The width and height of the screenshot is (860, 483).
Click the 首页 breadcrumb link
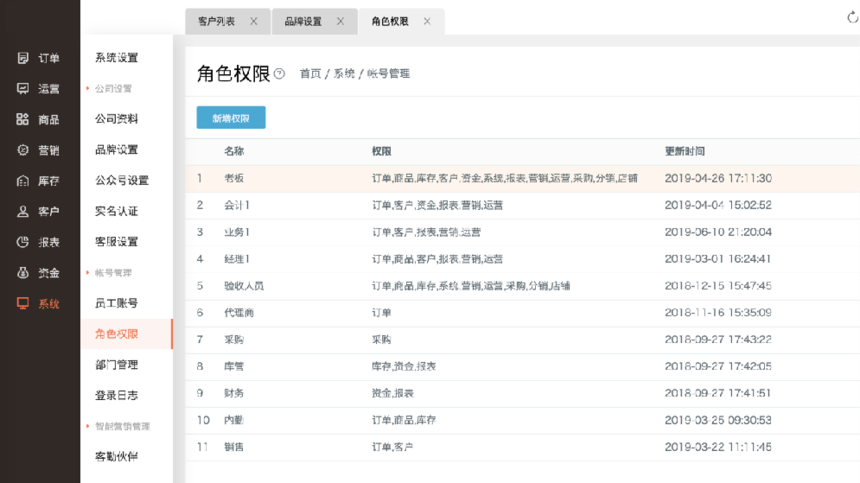pos(310,74)
